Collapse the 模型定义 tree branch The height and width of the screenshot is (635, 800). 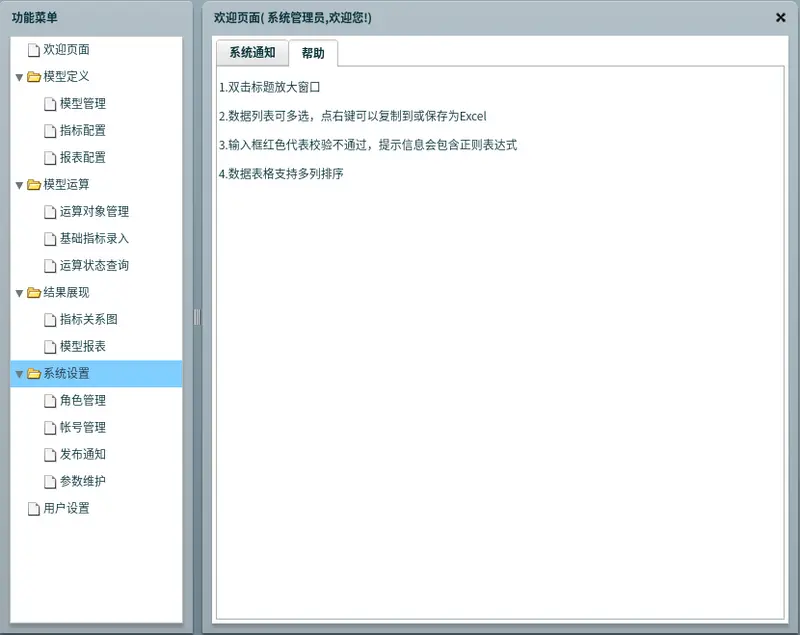pyautogui.click(x=19, y=76)
